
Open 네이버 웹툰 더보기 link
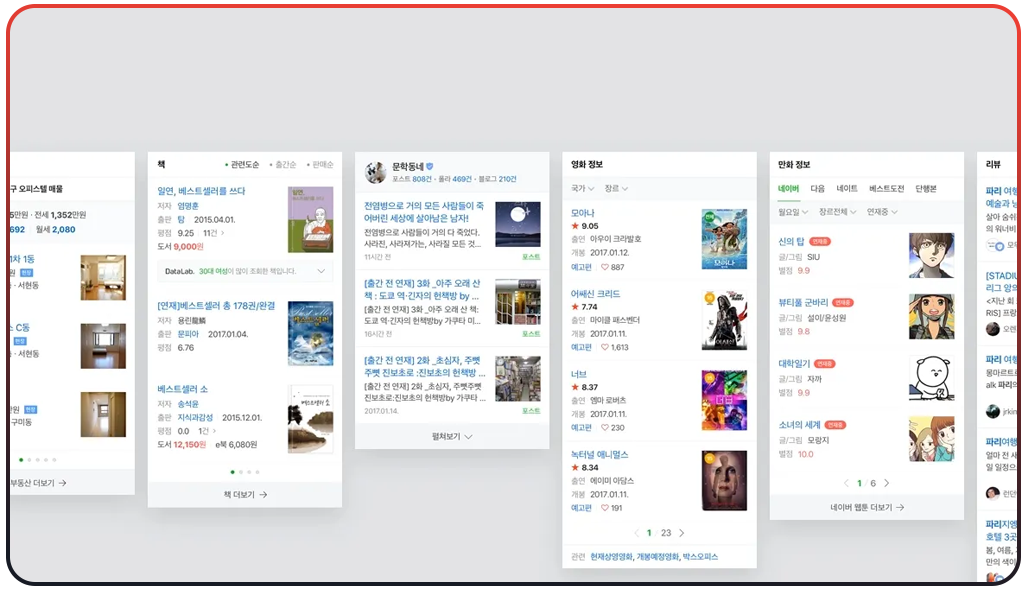pos(868,505)
